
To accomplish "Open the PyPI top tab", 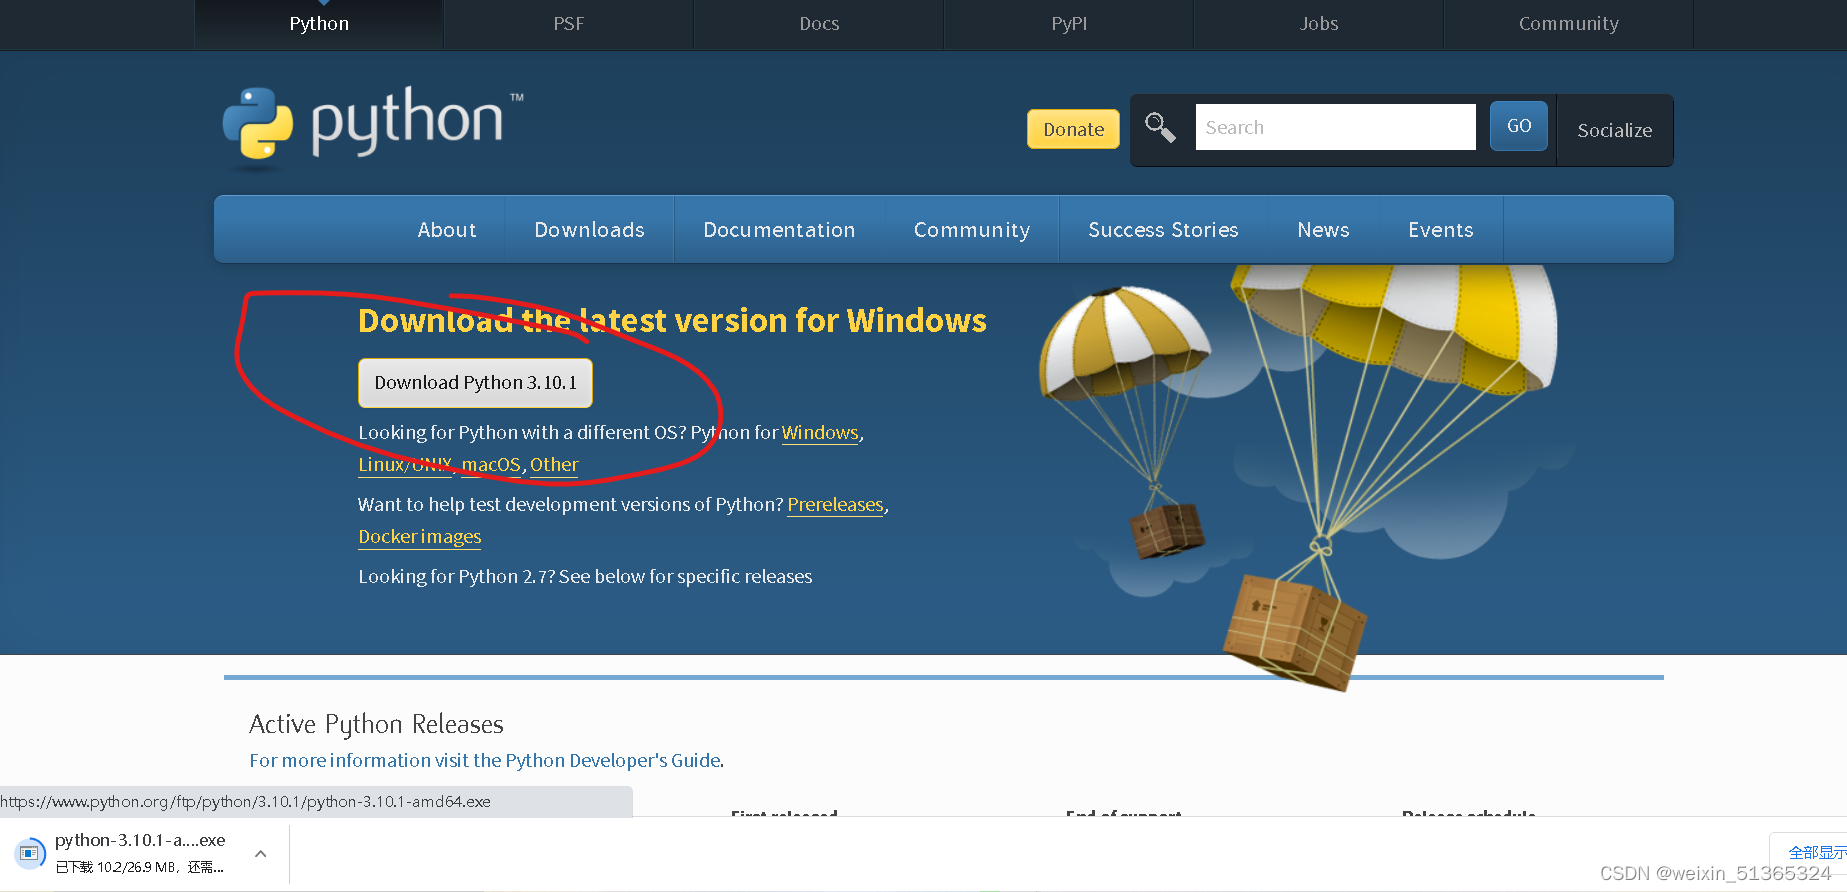I will click(x=1069, y=24).
